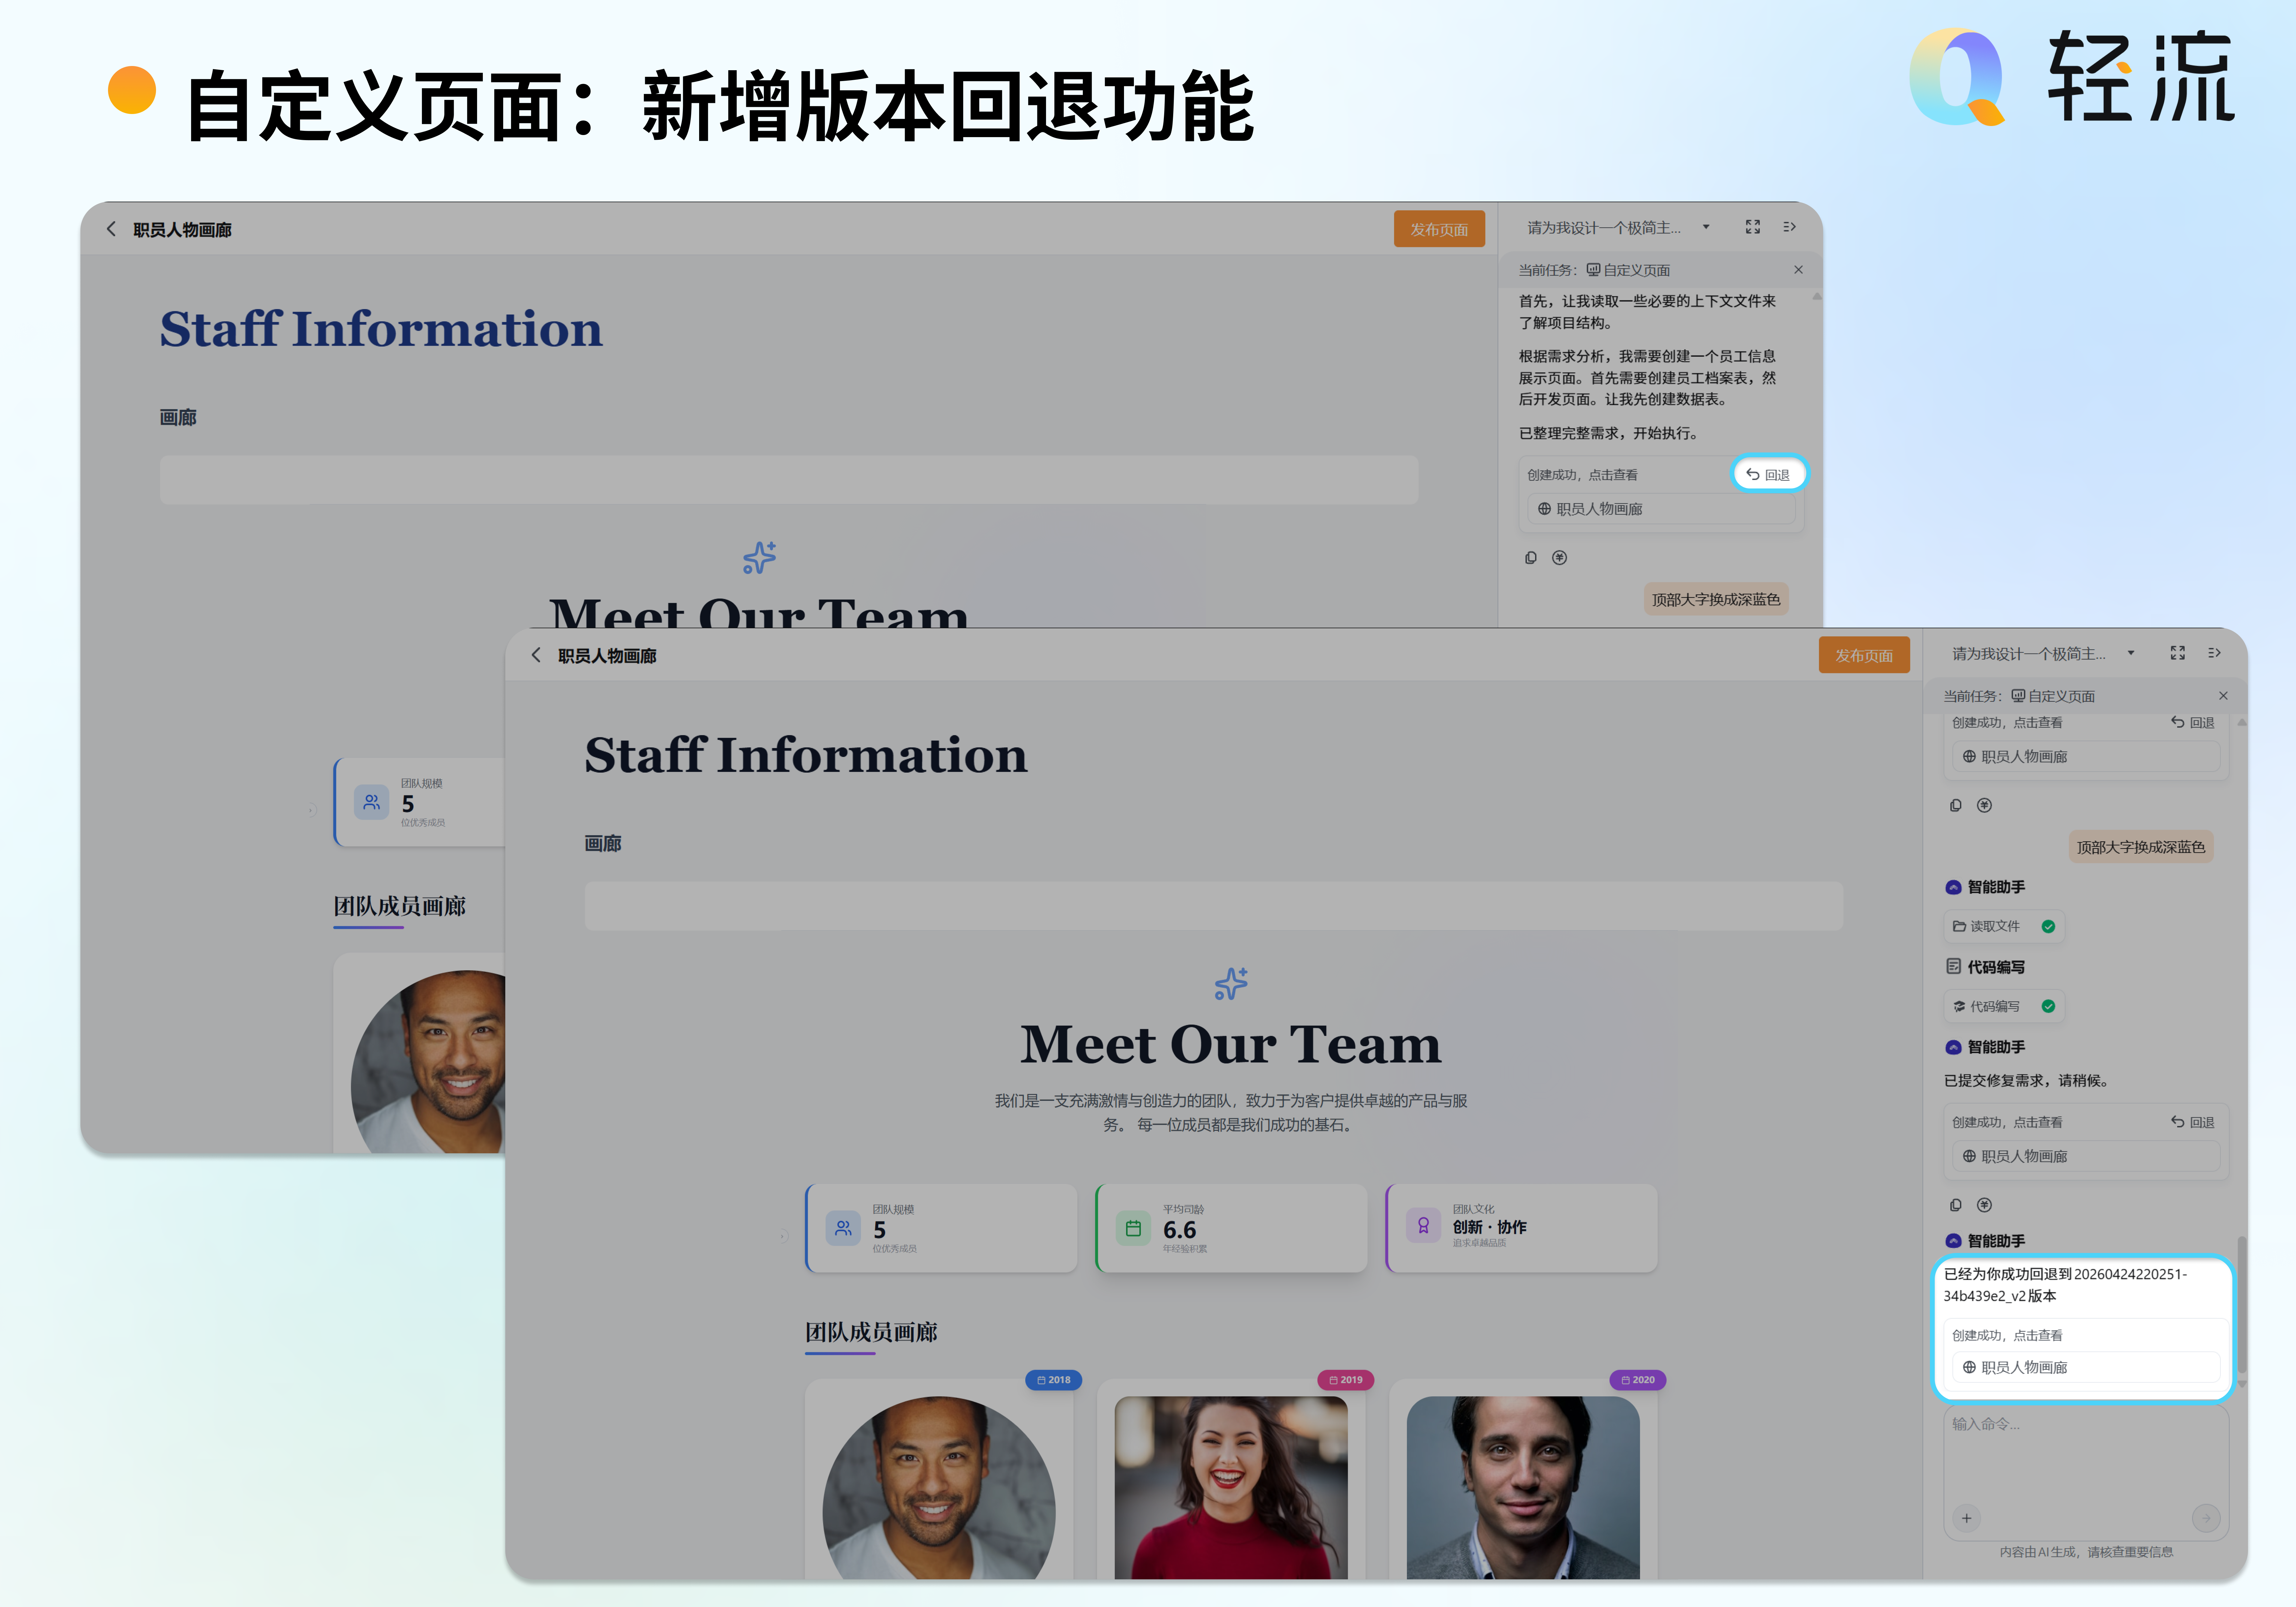
Task: Click the back arrow in the front window header
Action: point(536,655)
